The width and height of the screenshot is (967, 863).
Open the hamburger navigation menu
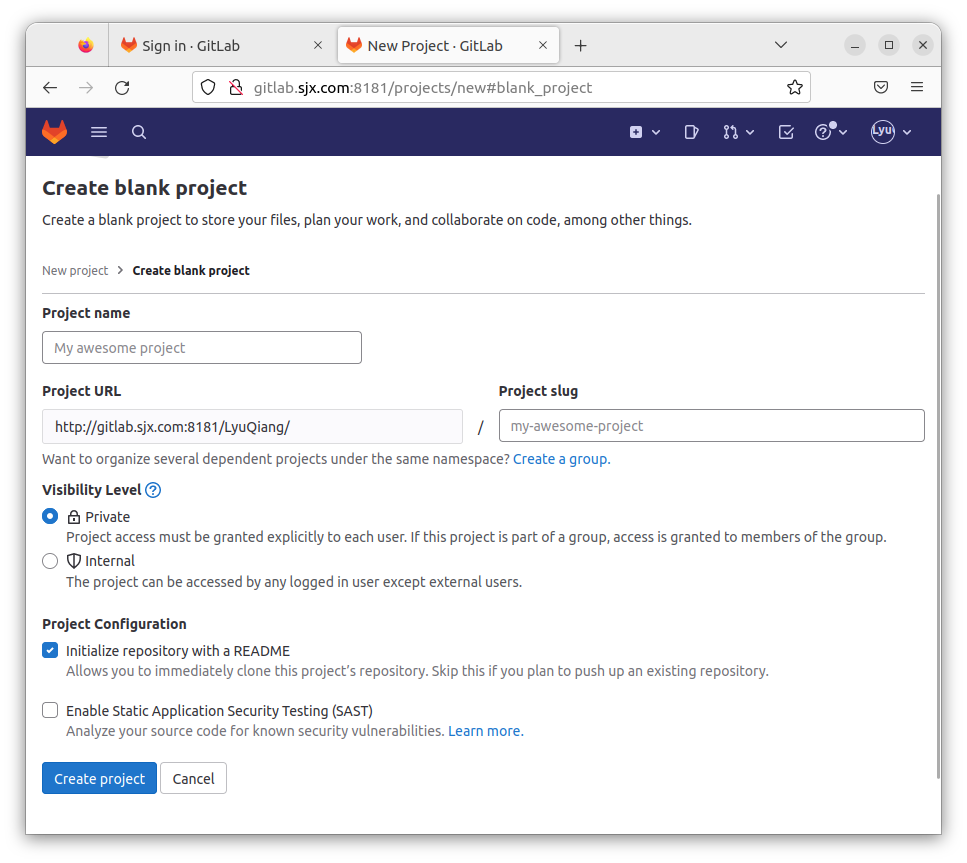pyautogui.click(x=98, y=132)
